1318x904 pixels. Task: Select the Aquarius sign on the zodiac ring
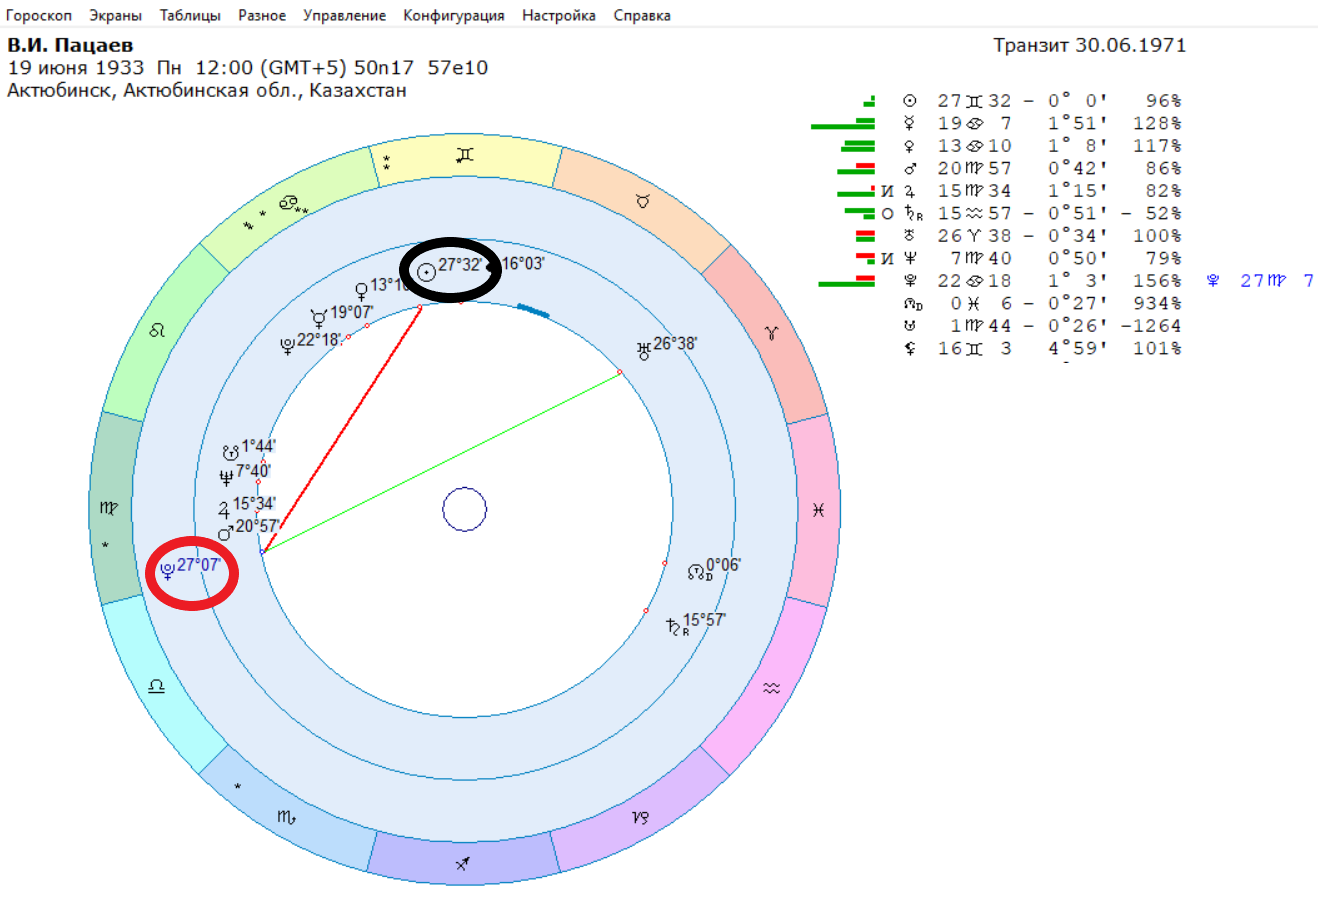pos(771,688)
